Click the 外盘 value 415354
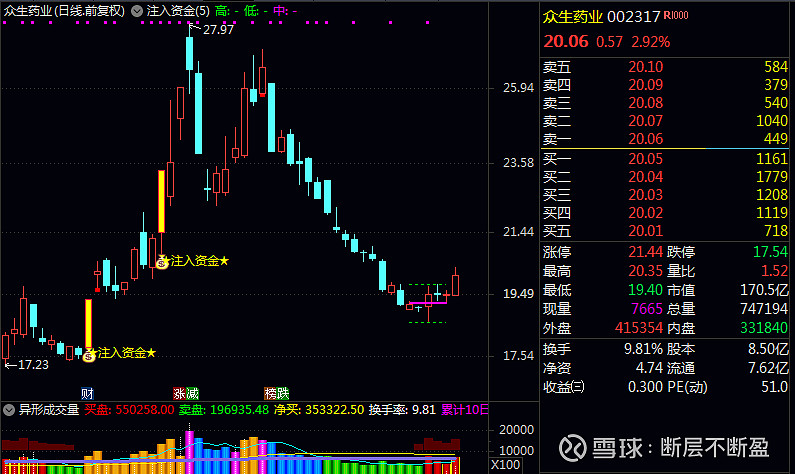795x474 pixels. [x=639, y=328]
